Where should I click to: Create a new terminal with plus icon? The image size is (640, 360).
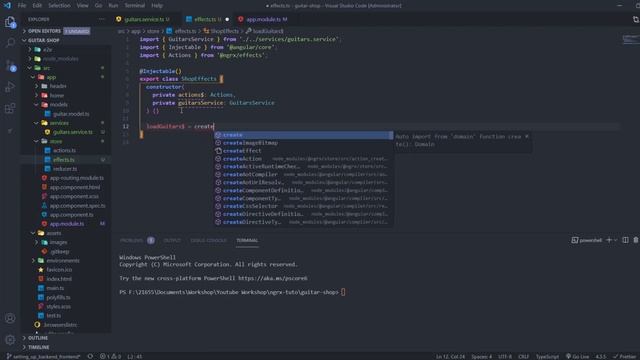pos(609,240)
